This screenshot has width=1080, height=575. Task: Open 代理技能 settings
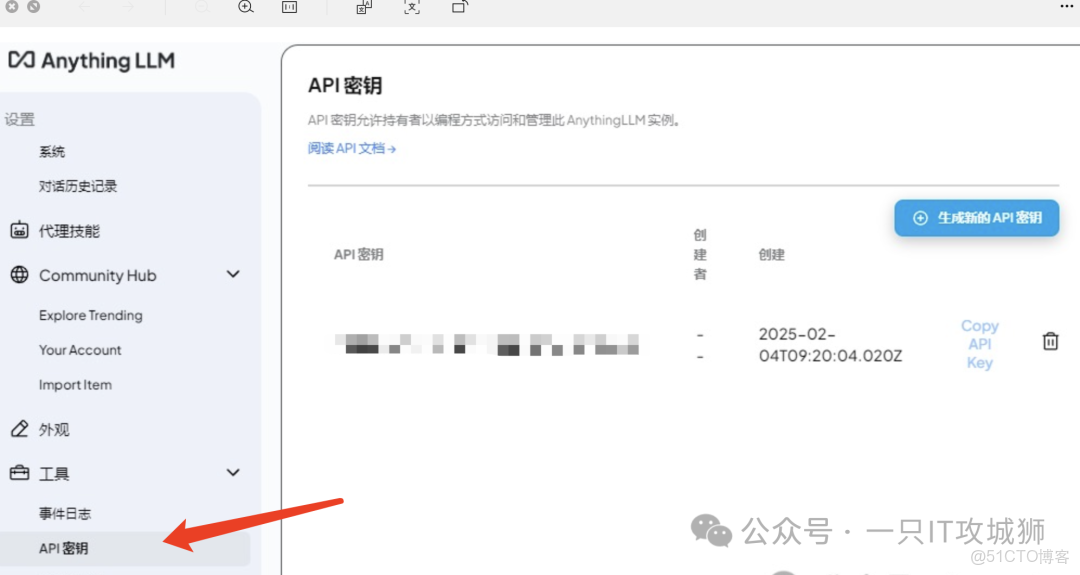69,231
